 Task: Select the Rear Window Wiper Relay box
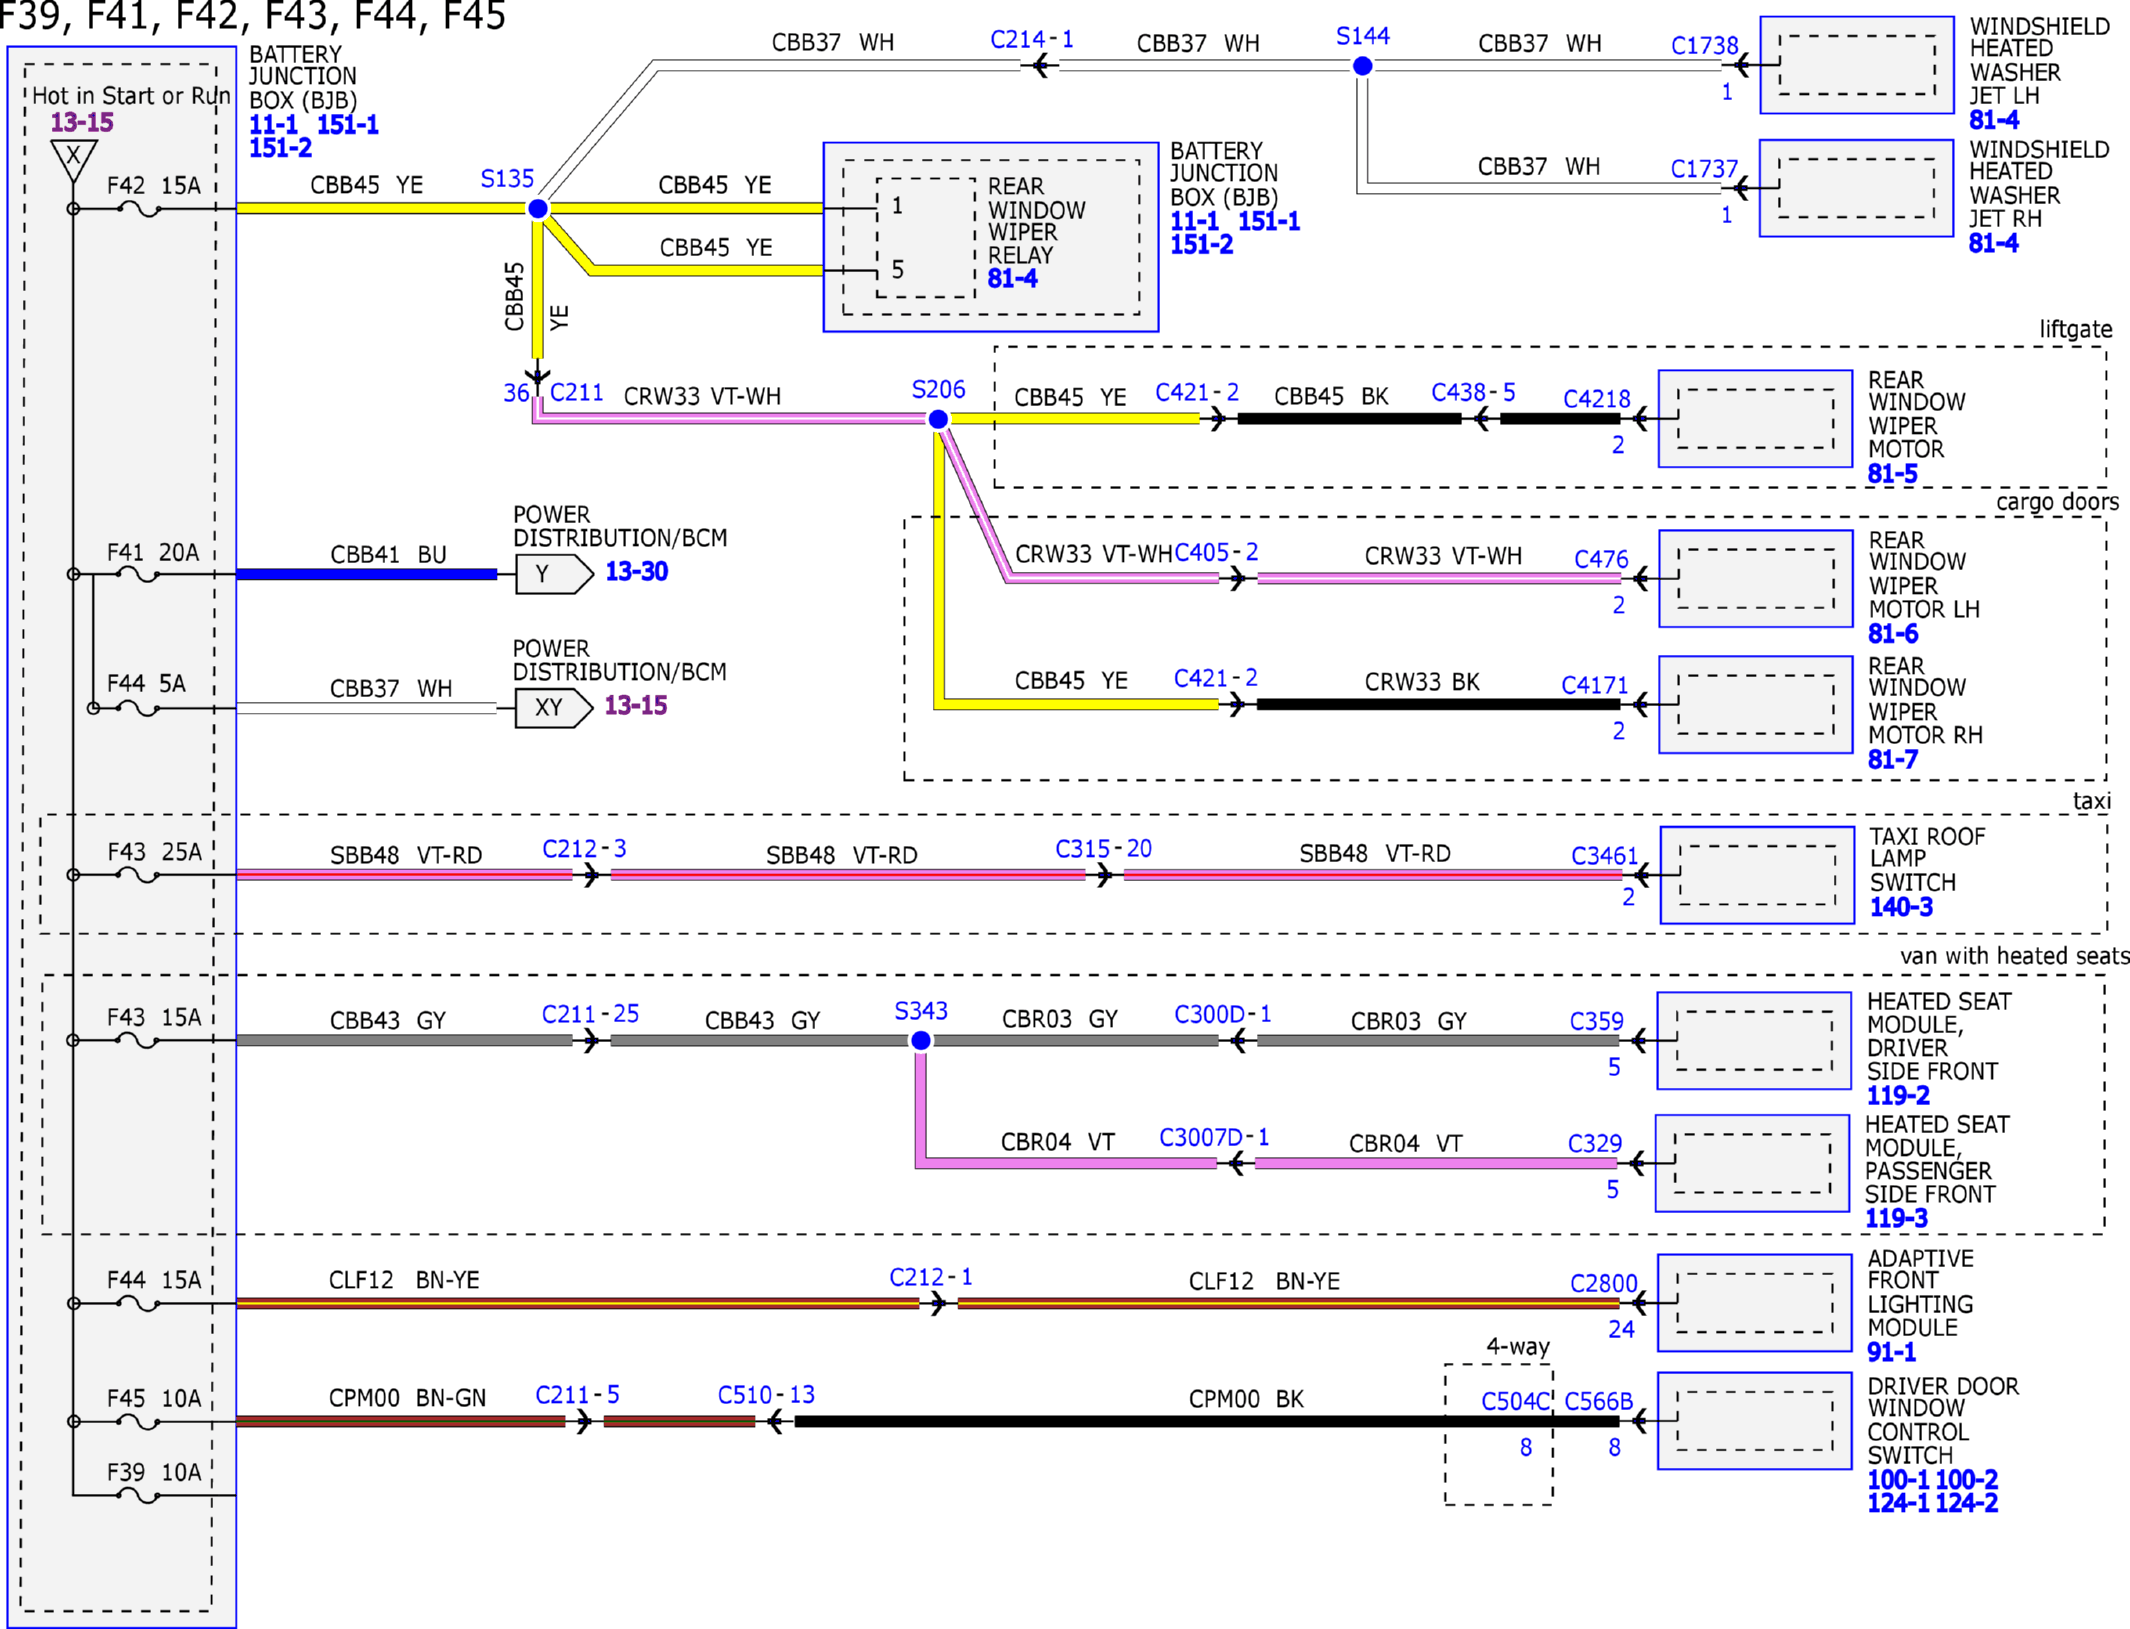[x=990, y=236]
